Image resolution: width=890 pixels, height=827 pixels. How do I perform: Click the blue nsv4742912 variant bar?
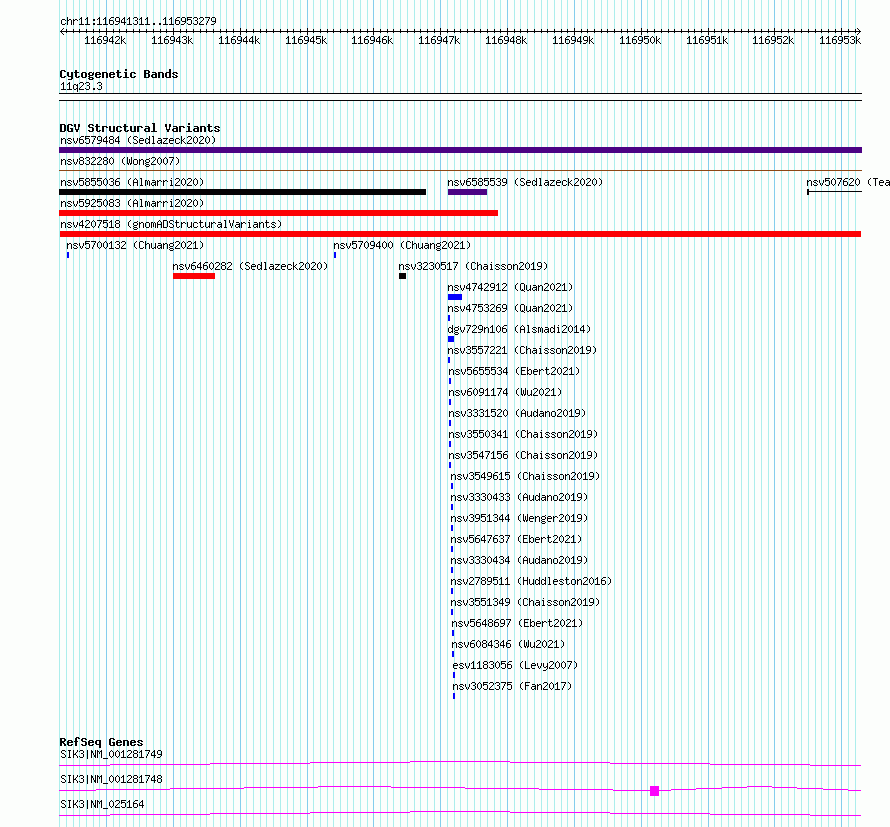tap(455, 297)
